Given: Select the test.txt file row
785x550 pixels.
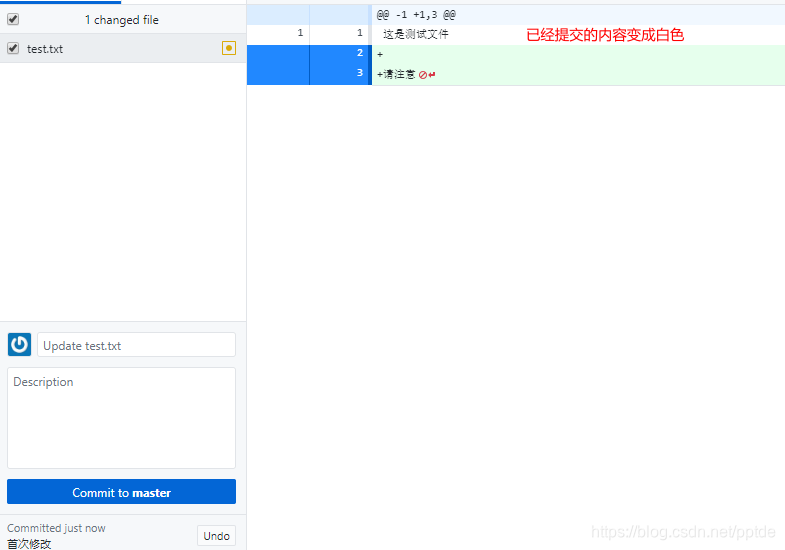Looking at the screenshot, I should tap(123, 49).
